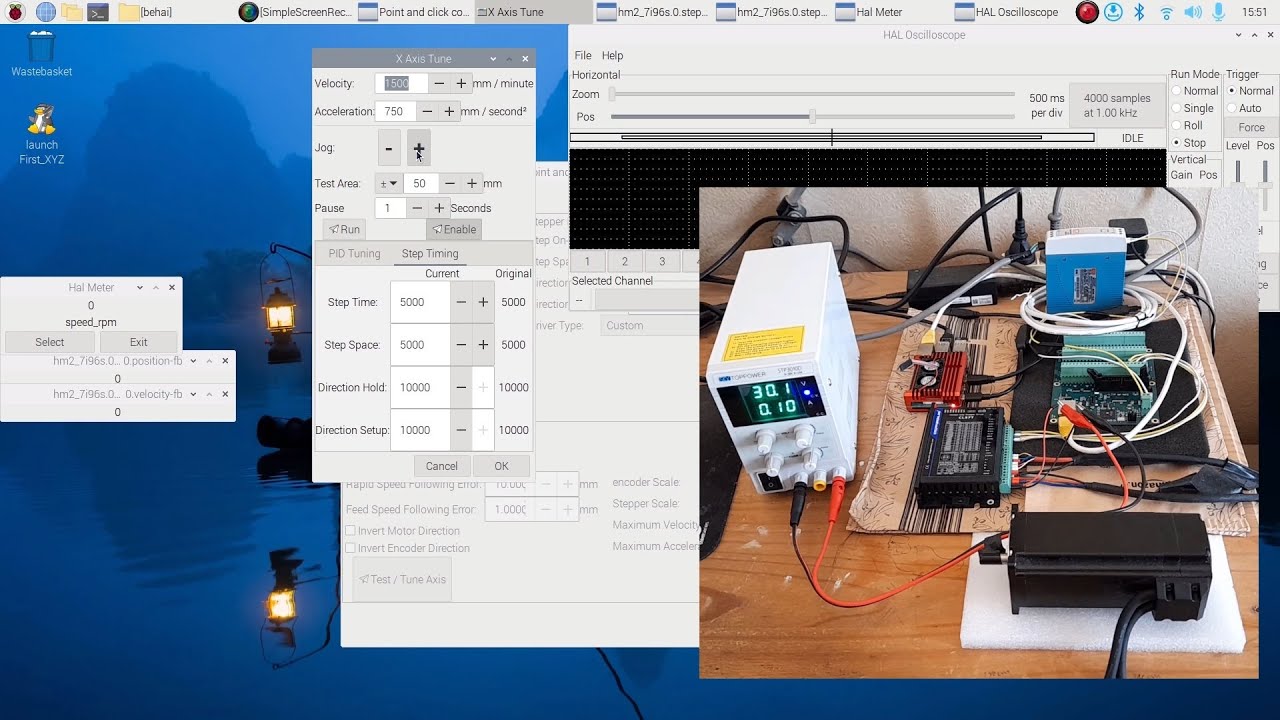Click Cancel in X Axis Tune

(x=442, y=466)
